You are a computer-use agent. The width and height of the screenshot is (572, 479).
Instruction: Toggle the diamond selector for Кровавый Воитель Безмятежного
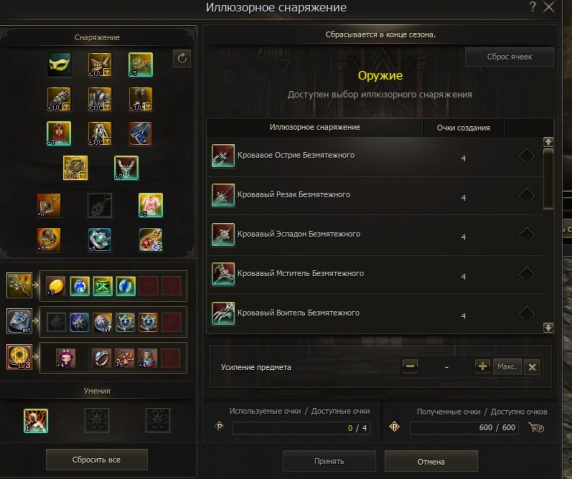[x=527, y=314]
